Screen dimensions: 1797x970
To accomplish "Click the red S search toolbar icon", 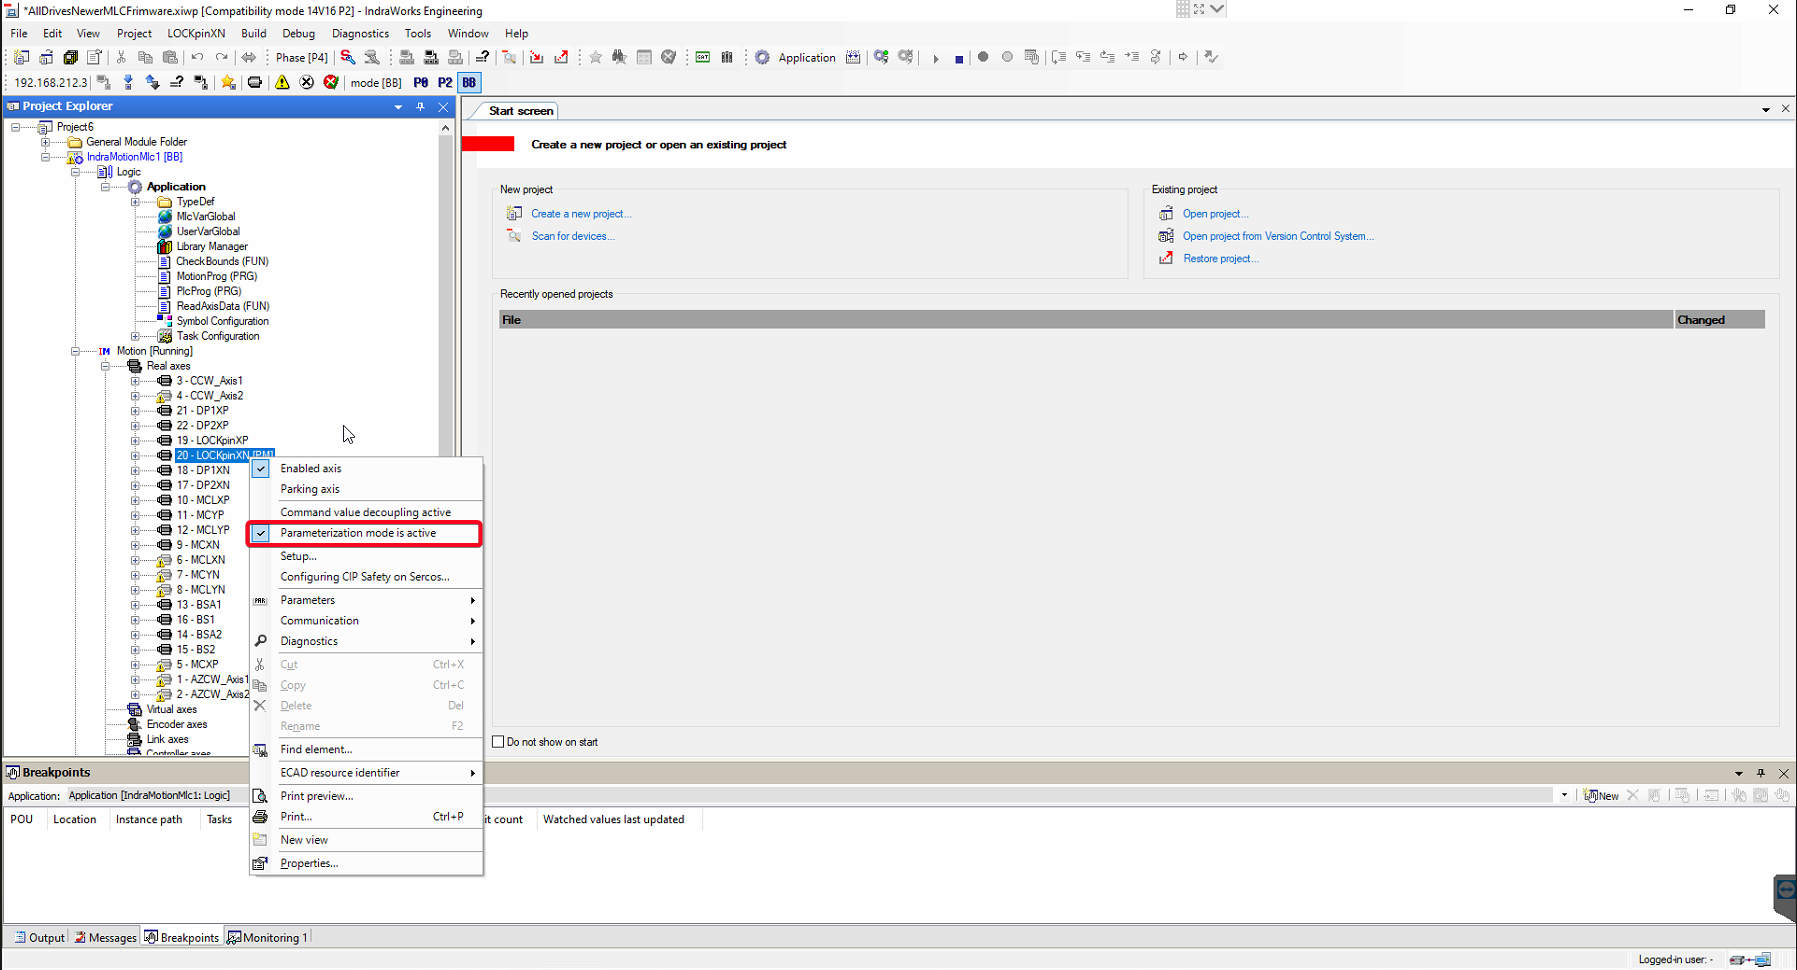I will [348, 58].
